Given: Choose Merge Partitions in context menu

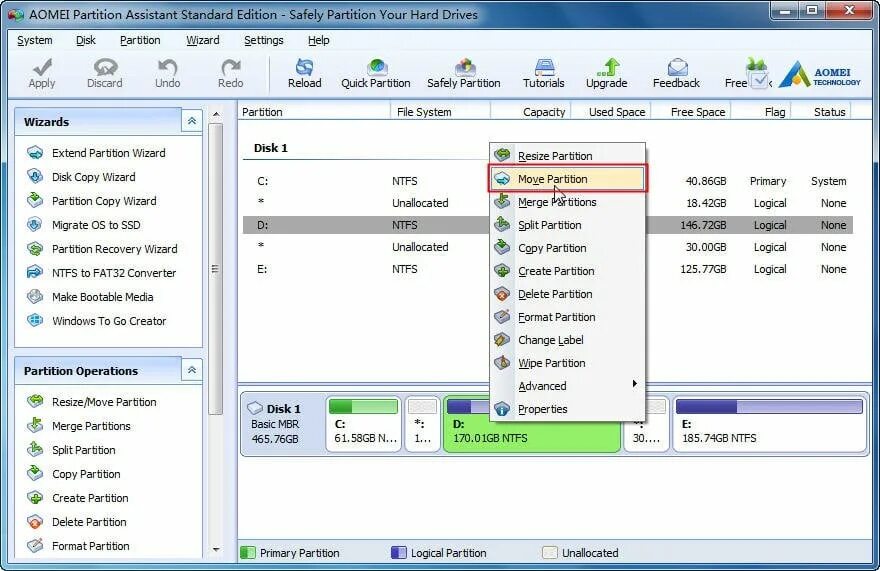Looking at the screenshot, I should click(x=567, y=202).
